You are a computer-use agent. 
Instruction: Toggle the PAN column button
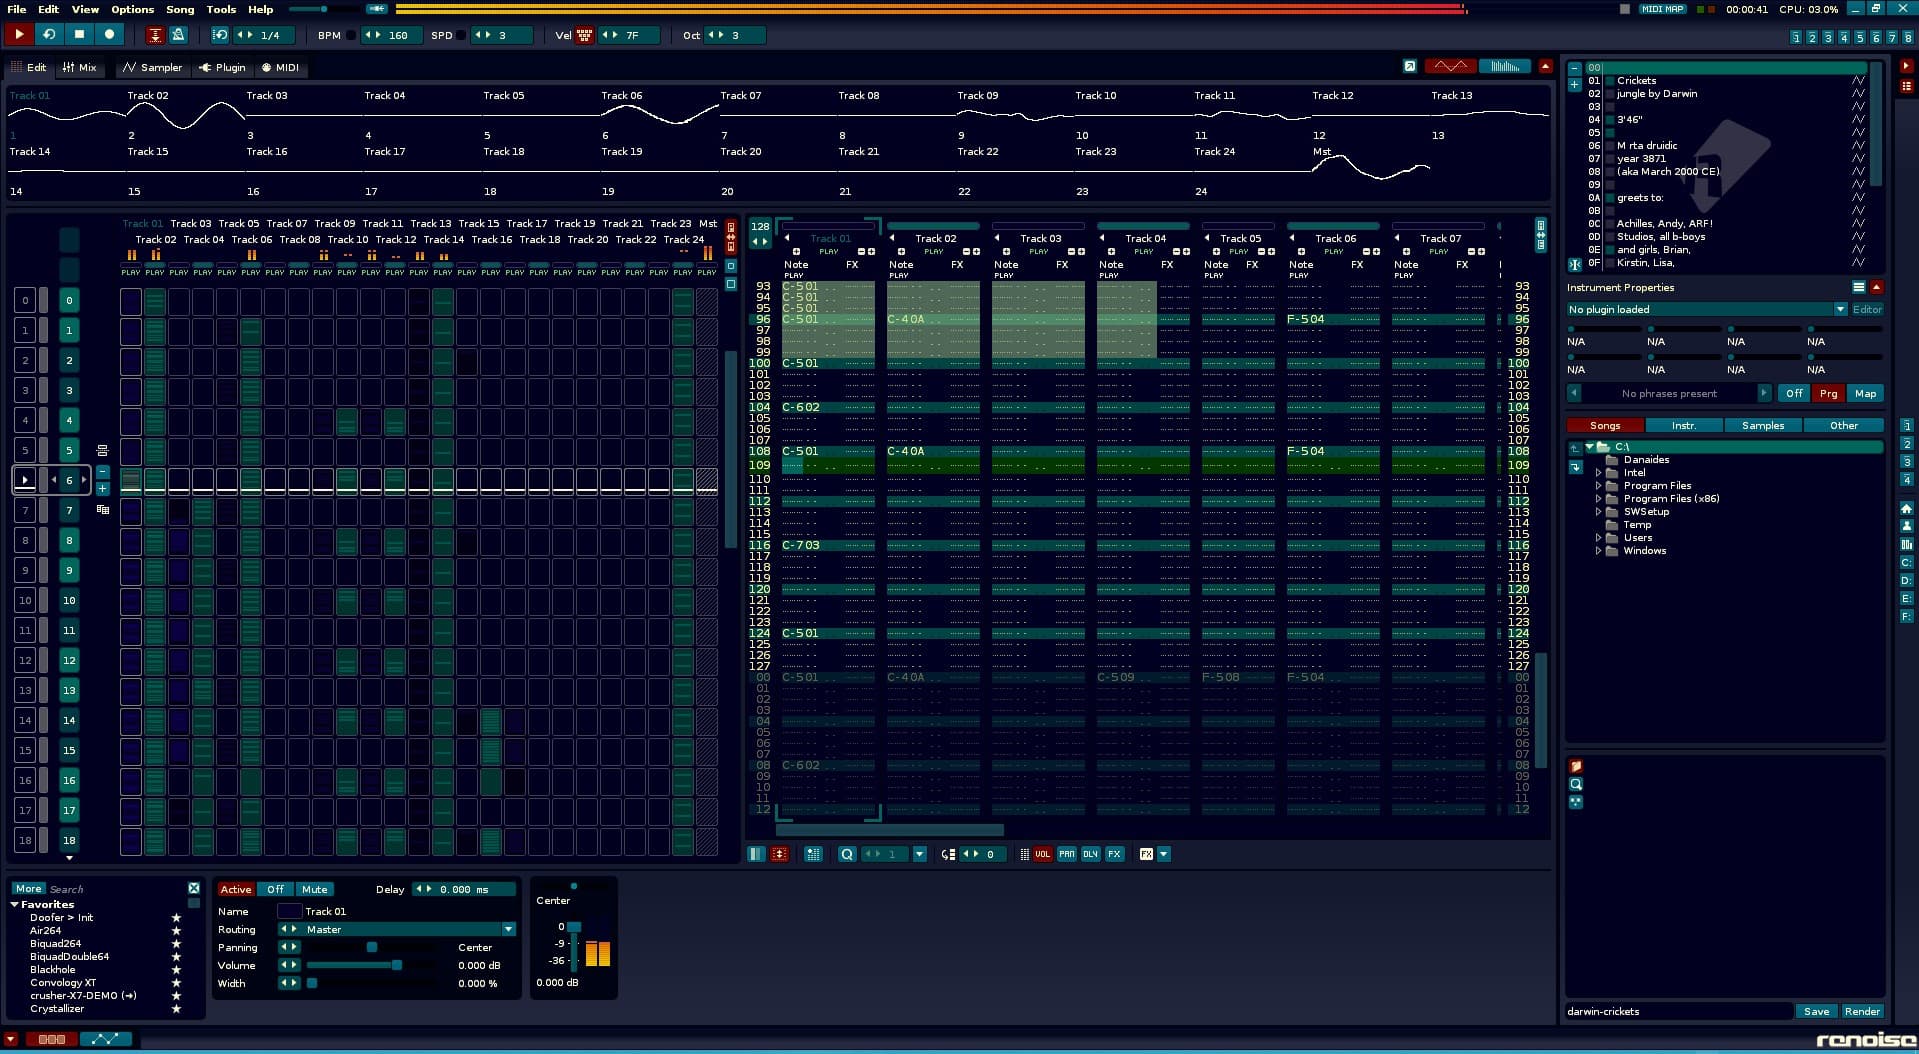point(1066,854)
